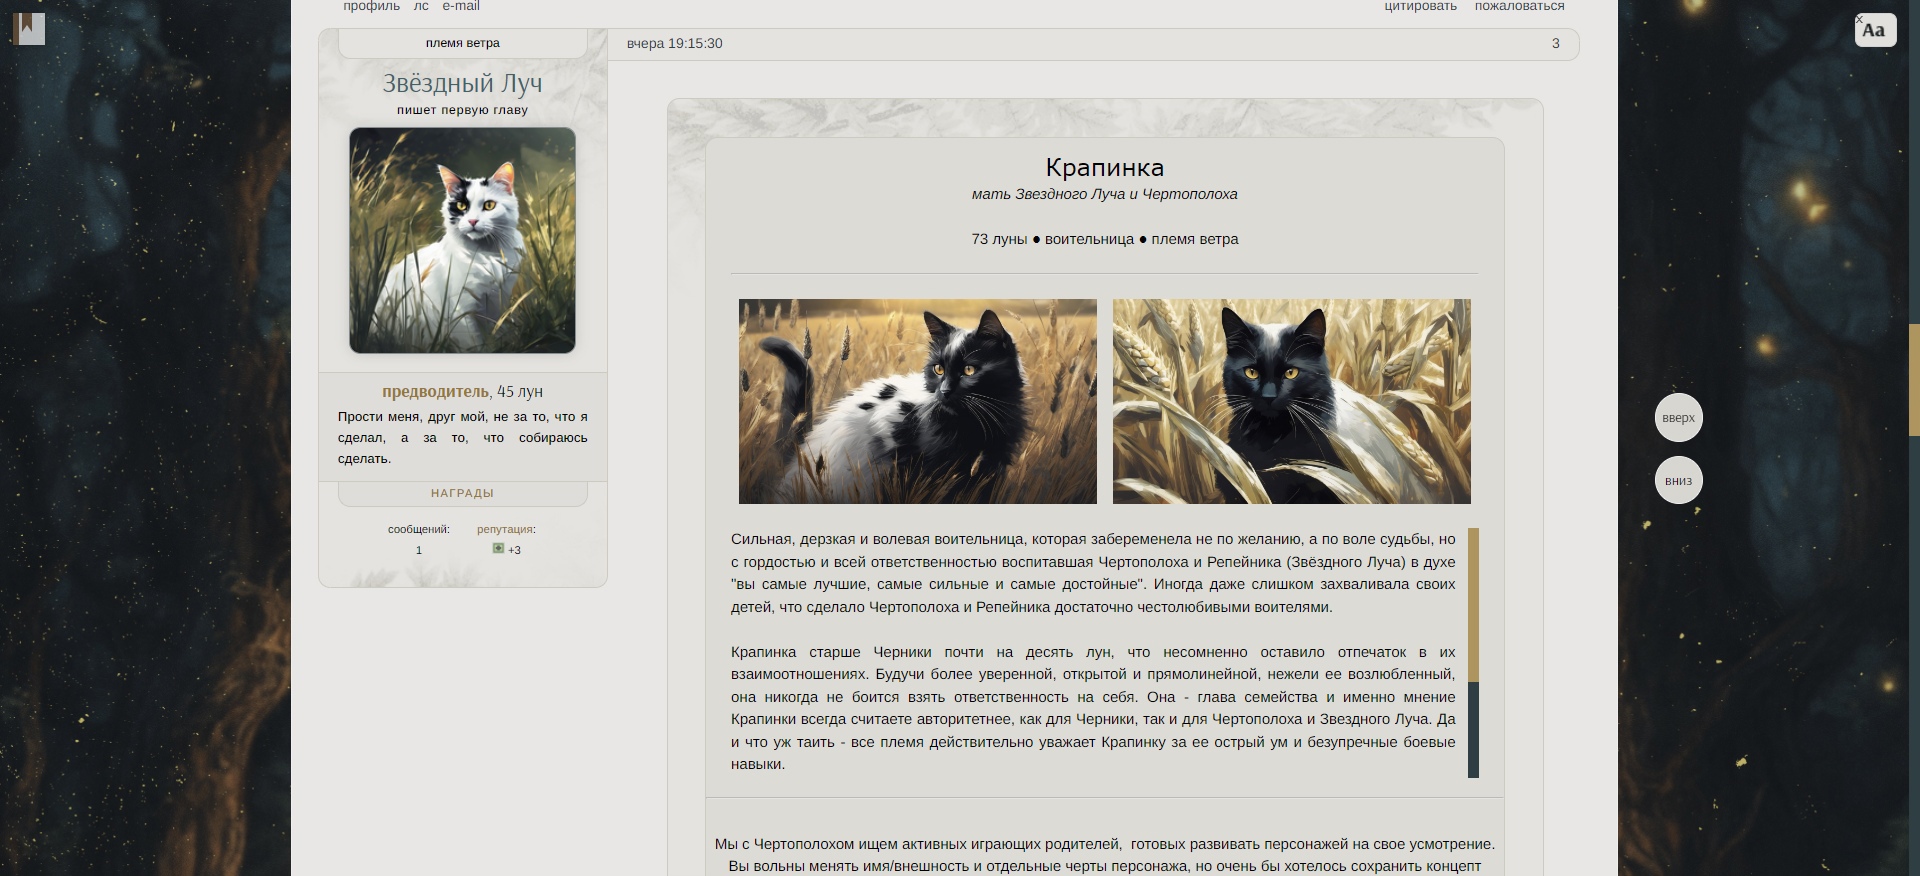
Task: Click the post timestamp вчера 19:15:30
Action: [x=674, y=43]
